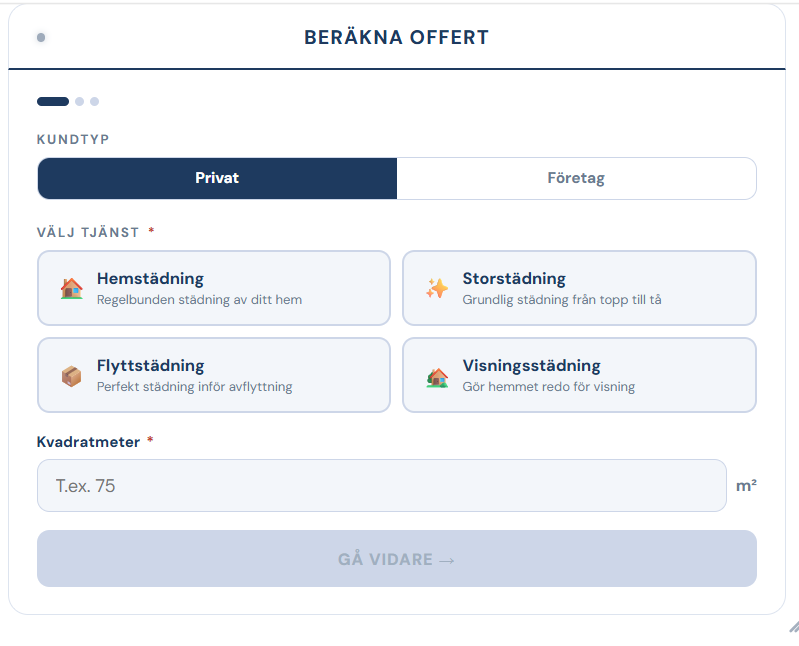Click the grey dot beside the header
The image size is (799, 646).
click(41, 37)
